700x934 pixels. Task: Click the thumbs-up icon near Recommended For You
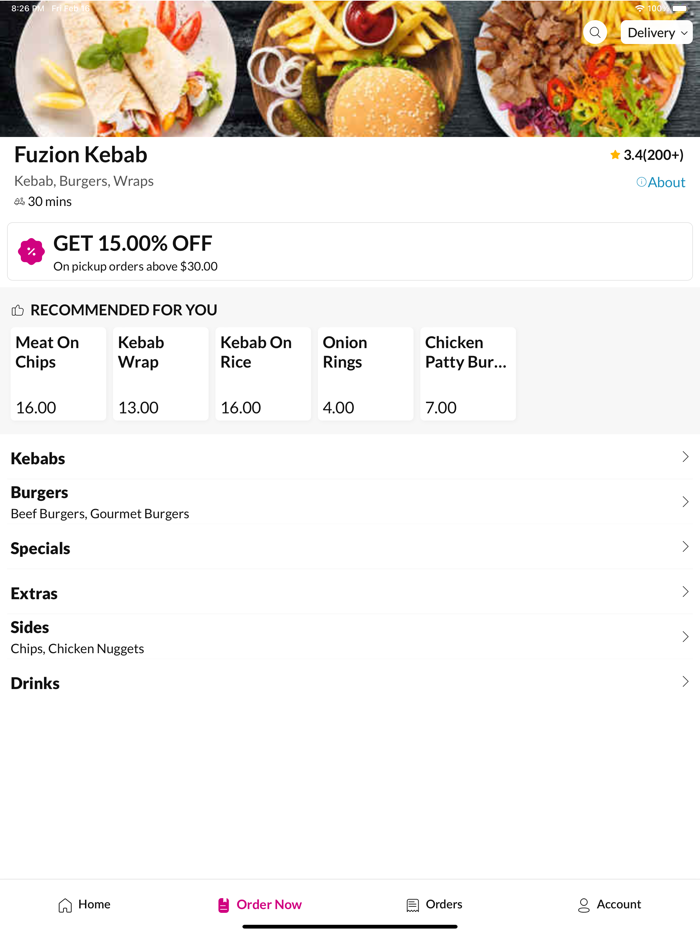click(17, 310)
